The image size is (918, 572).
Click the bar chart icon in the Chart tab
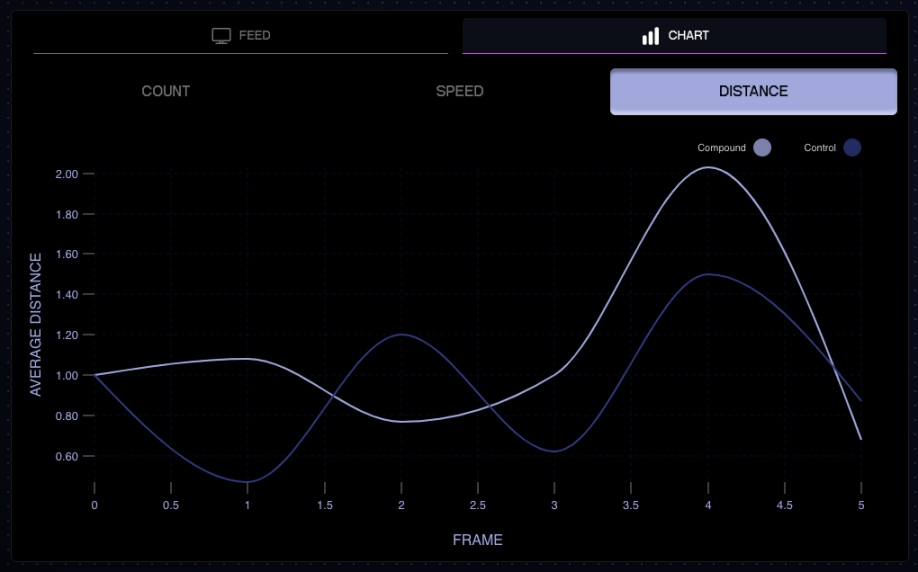pyautogui.click(x=651, y=36)
